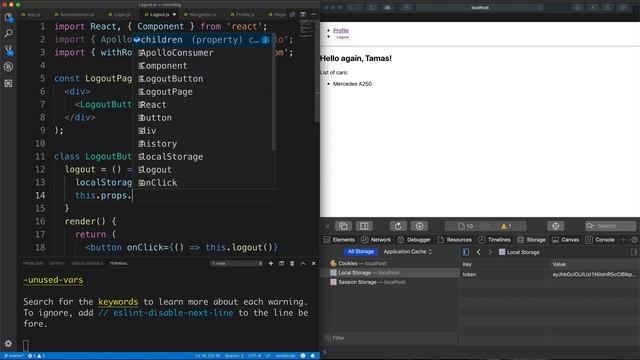Screen dimensions: 640x360
Task: Switch to the Login.js editor tab
Action: tap(120, 14)
